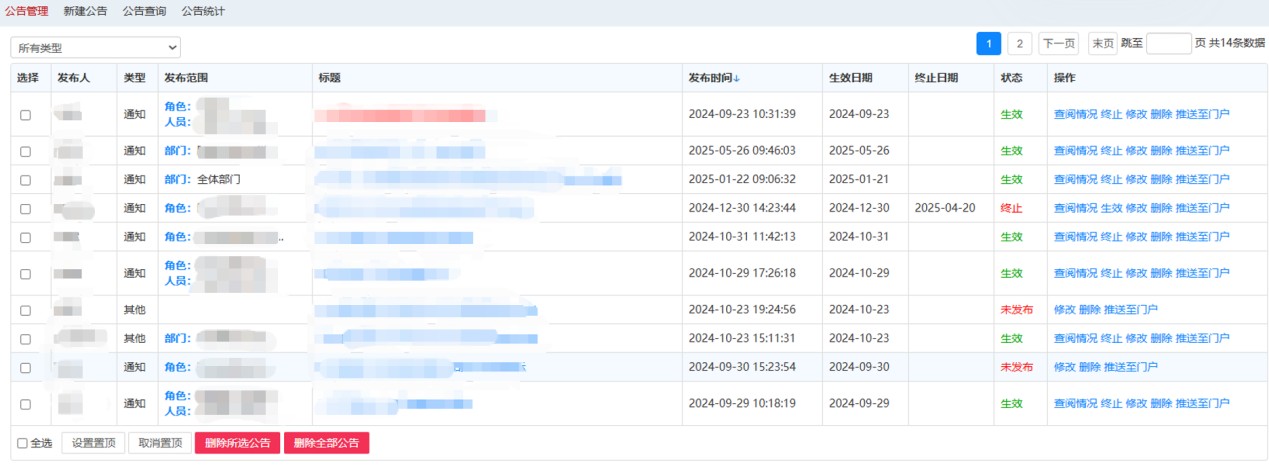Click 未发布 status in the 2024-09-30 row
Viewport: 1269px width, 465px height.
coord(1017,367)
